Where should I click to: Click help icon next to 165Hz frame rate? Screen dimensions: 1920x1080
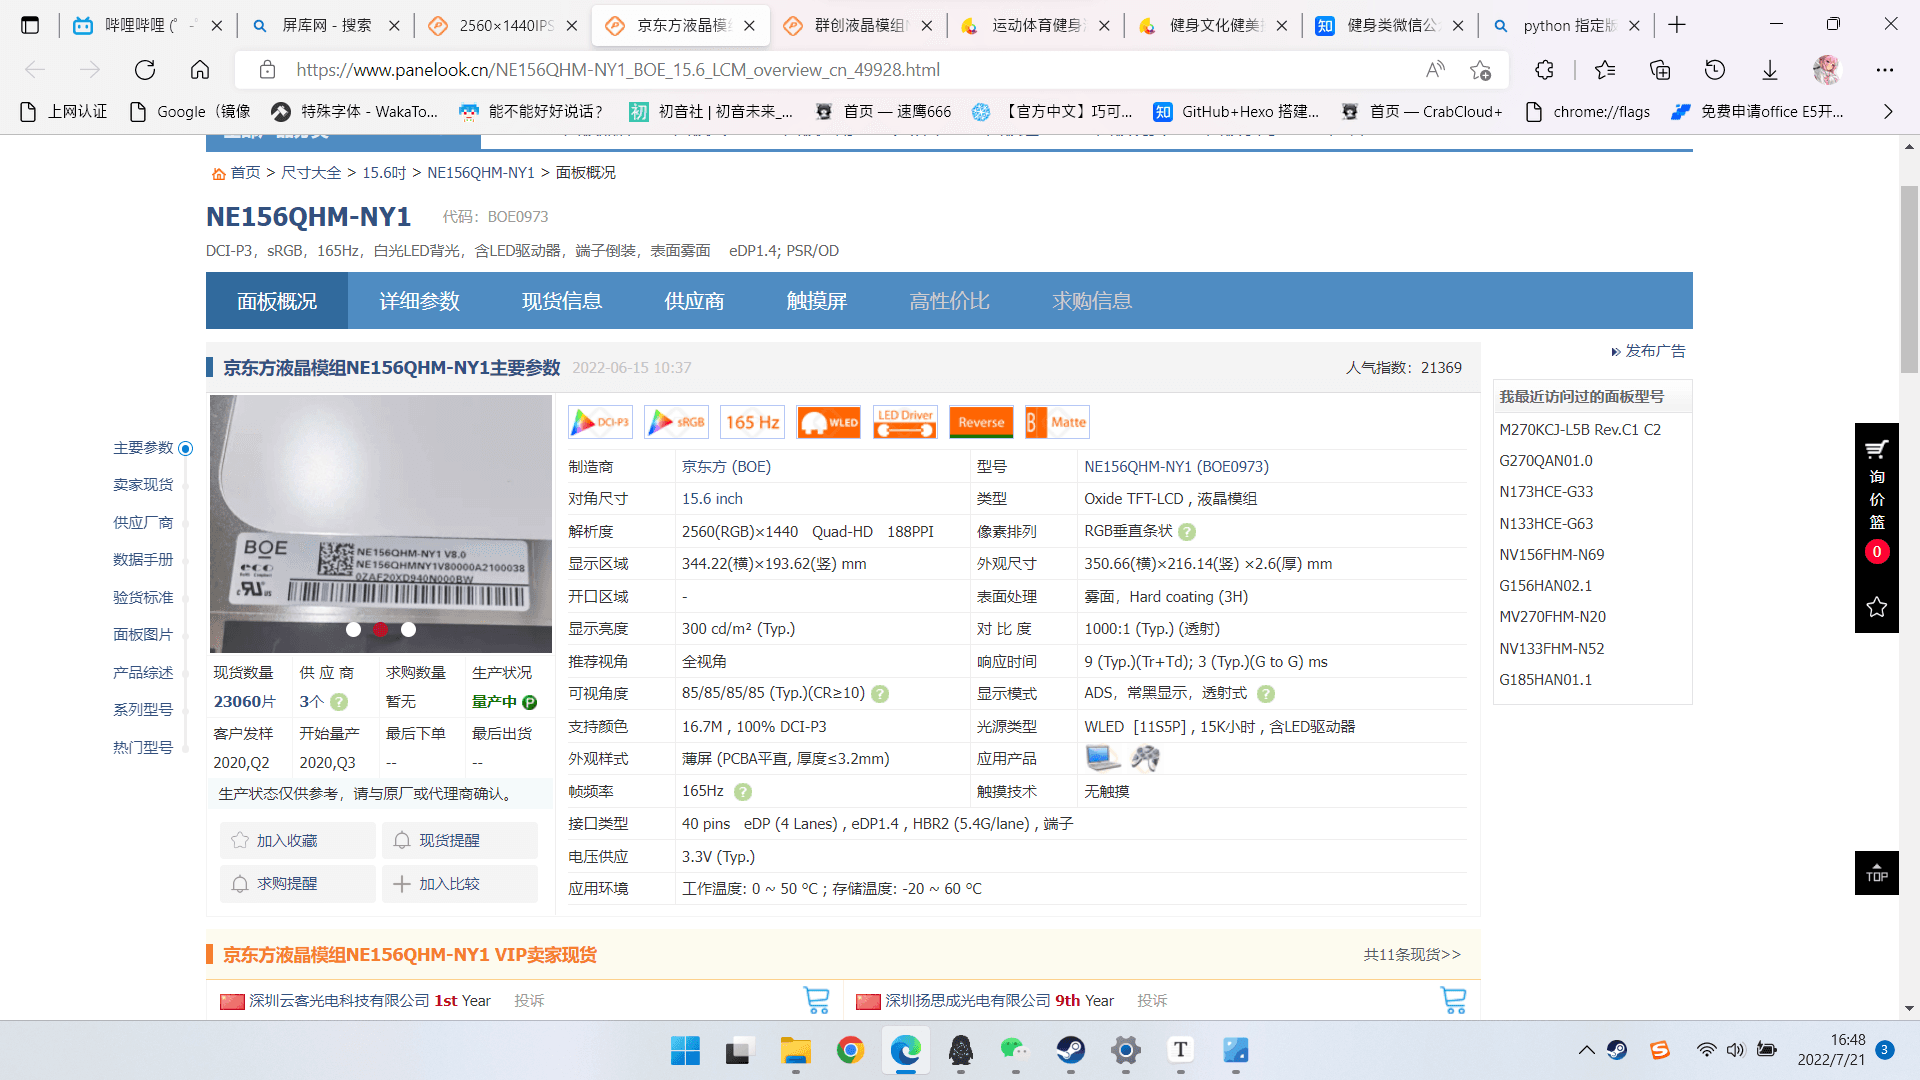(742, 792)
